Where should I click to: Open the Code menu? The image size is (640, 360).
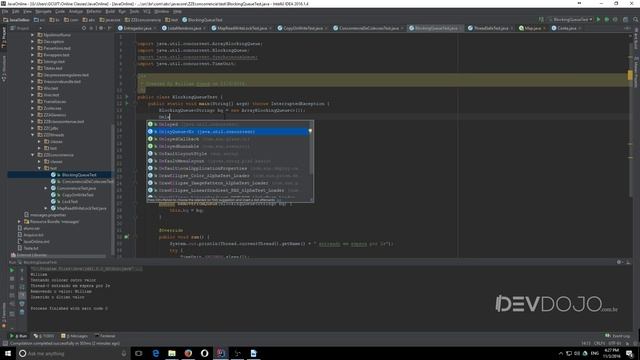click(60, 11)
